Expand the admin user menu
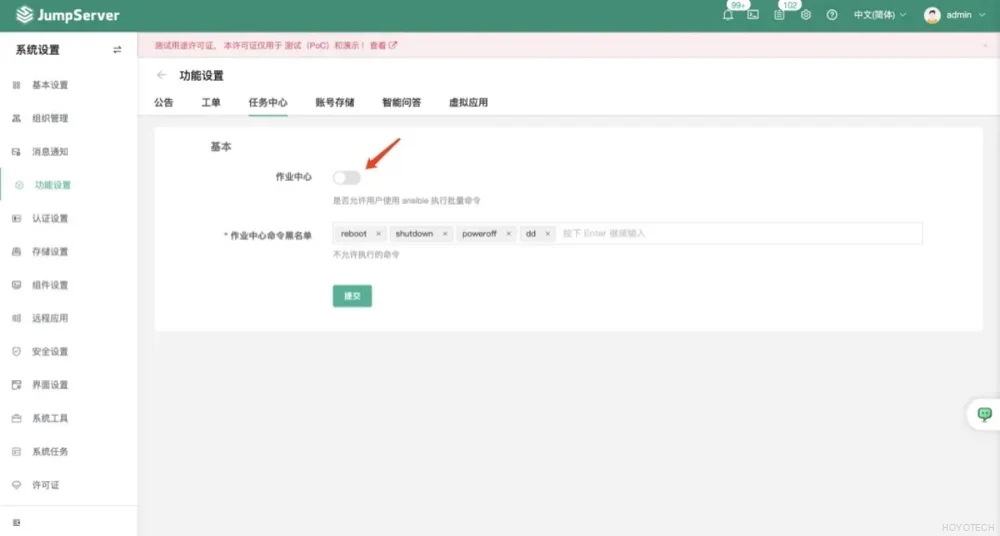This screenshot has width=1000, height=536. coord(954,15)
